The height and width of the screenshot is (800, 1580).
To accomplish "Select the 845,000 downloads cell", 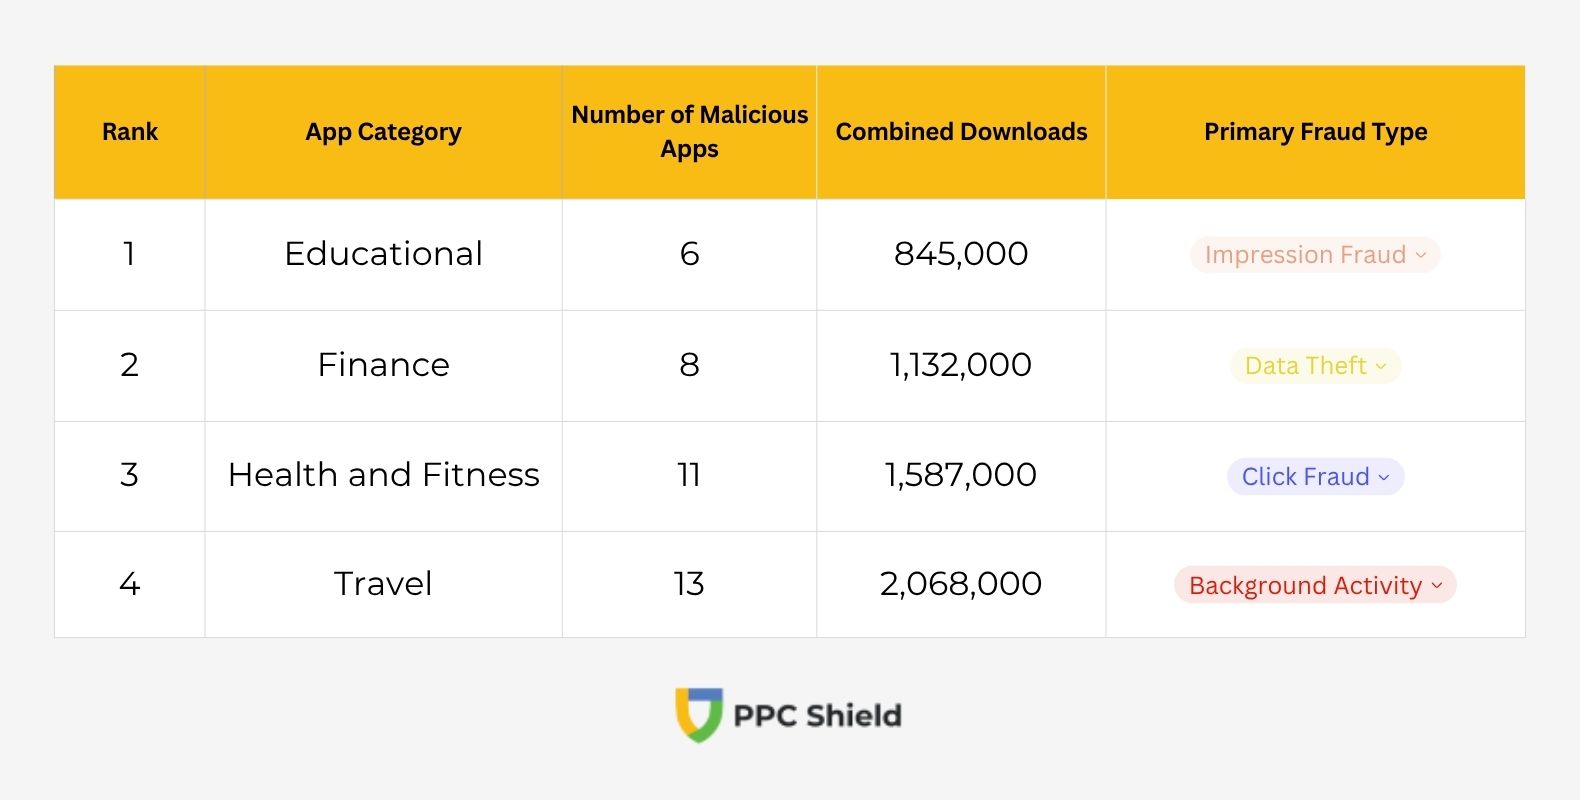I will 961,254.
